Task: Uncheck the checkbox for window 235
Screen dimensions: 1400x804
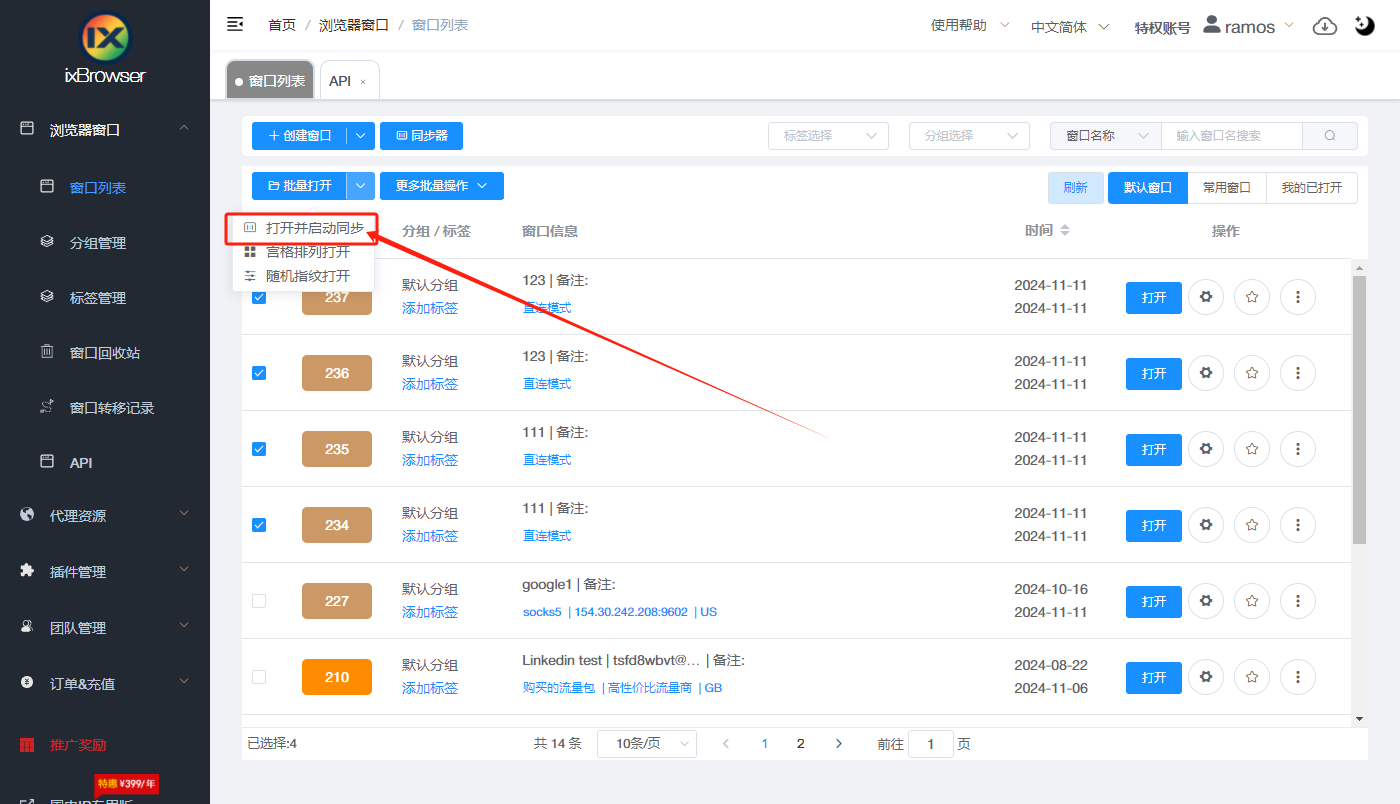Action: (x=259, y=449)
